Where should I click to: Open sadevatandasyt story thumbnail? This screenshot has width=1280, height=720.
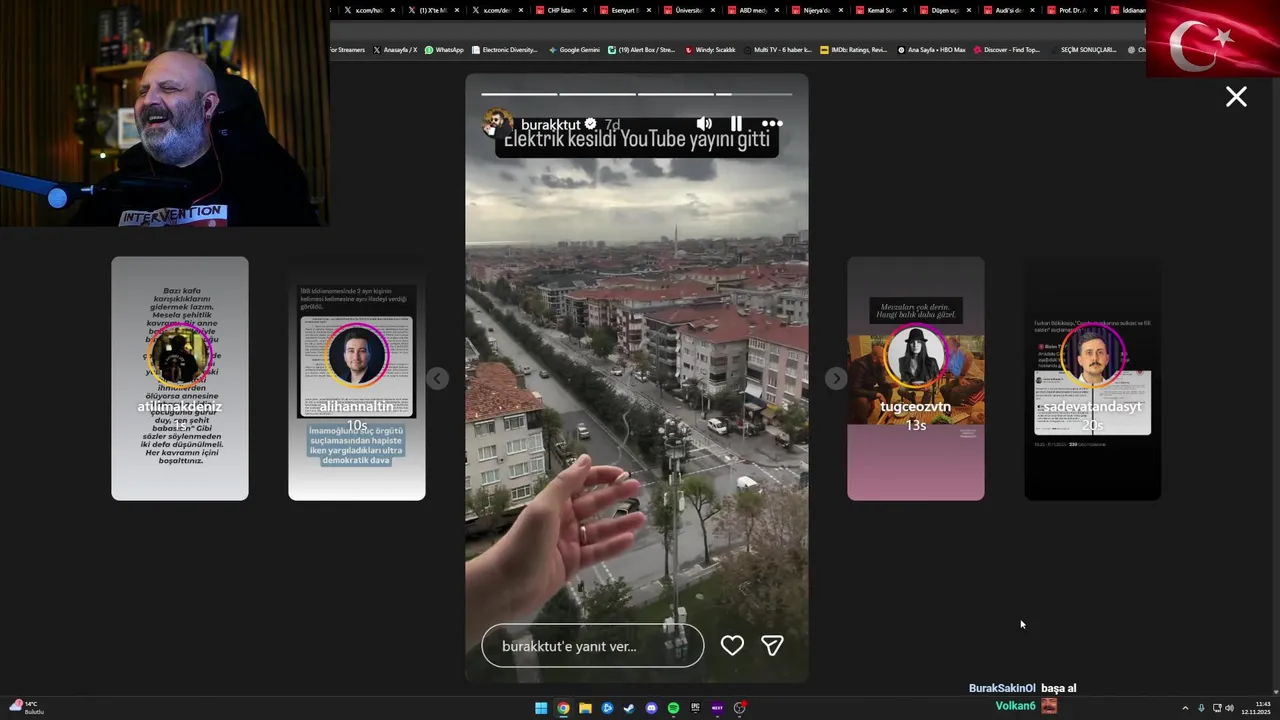tap(1093, 378)
